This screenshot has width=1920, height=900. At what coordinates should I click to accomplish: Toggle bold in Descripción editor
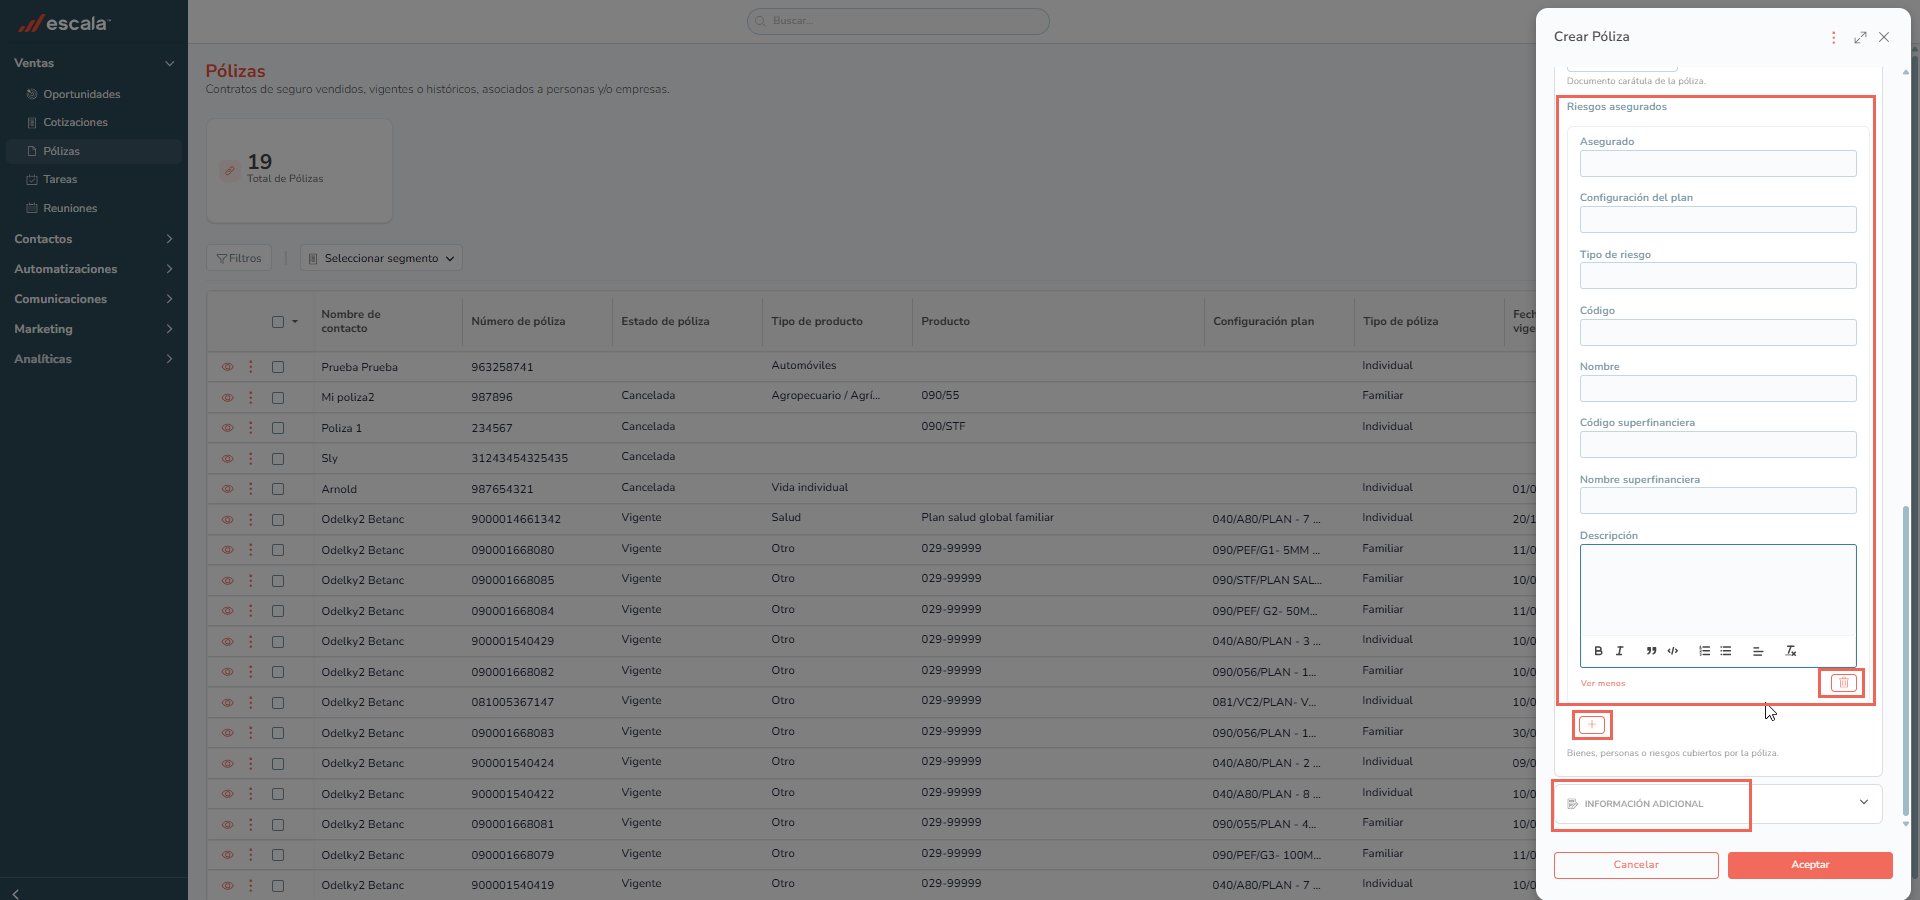pos(1598,651)
